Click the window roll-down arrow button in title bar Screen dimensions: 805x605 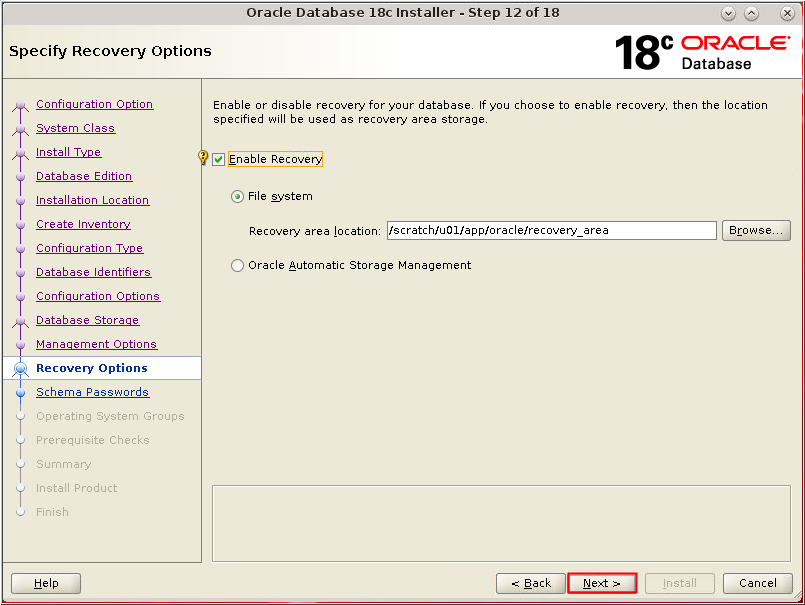pos(728,13)
